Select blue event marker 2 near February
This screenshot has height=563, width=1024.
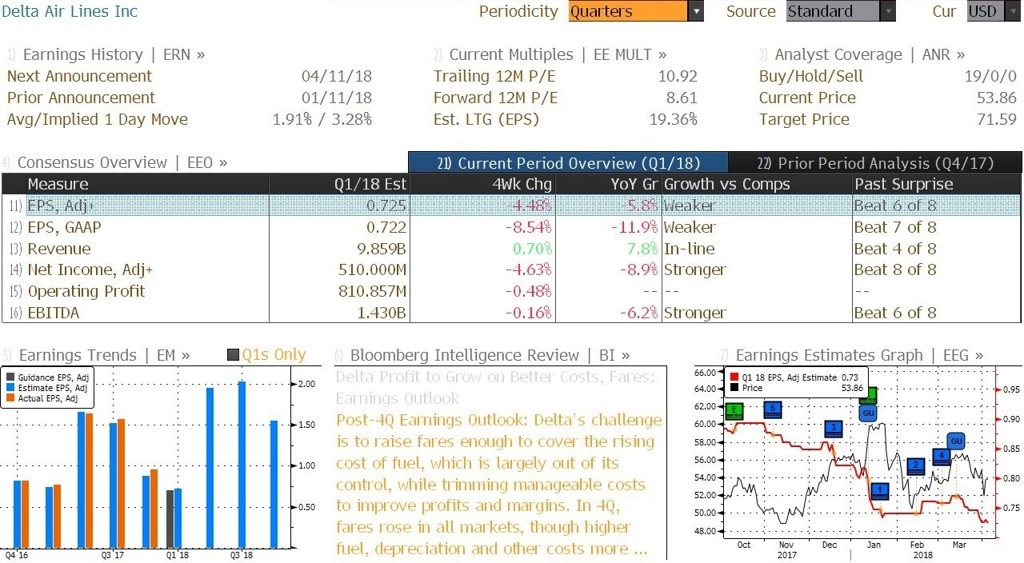pyautogui.click(x=916, y=466)
